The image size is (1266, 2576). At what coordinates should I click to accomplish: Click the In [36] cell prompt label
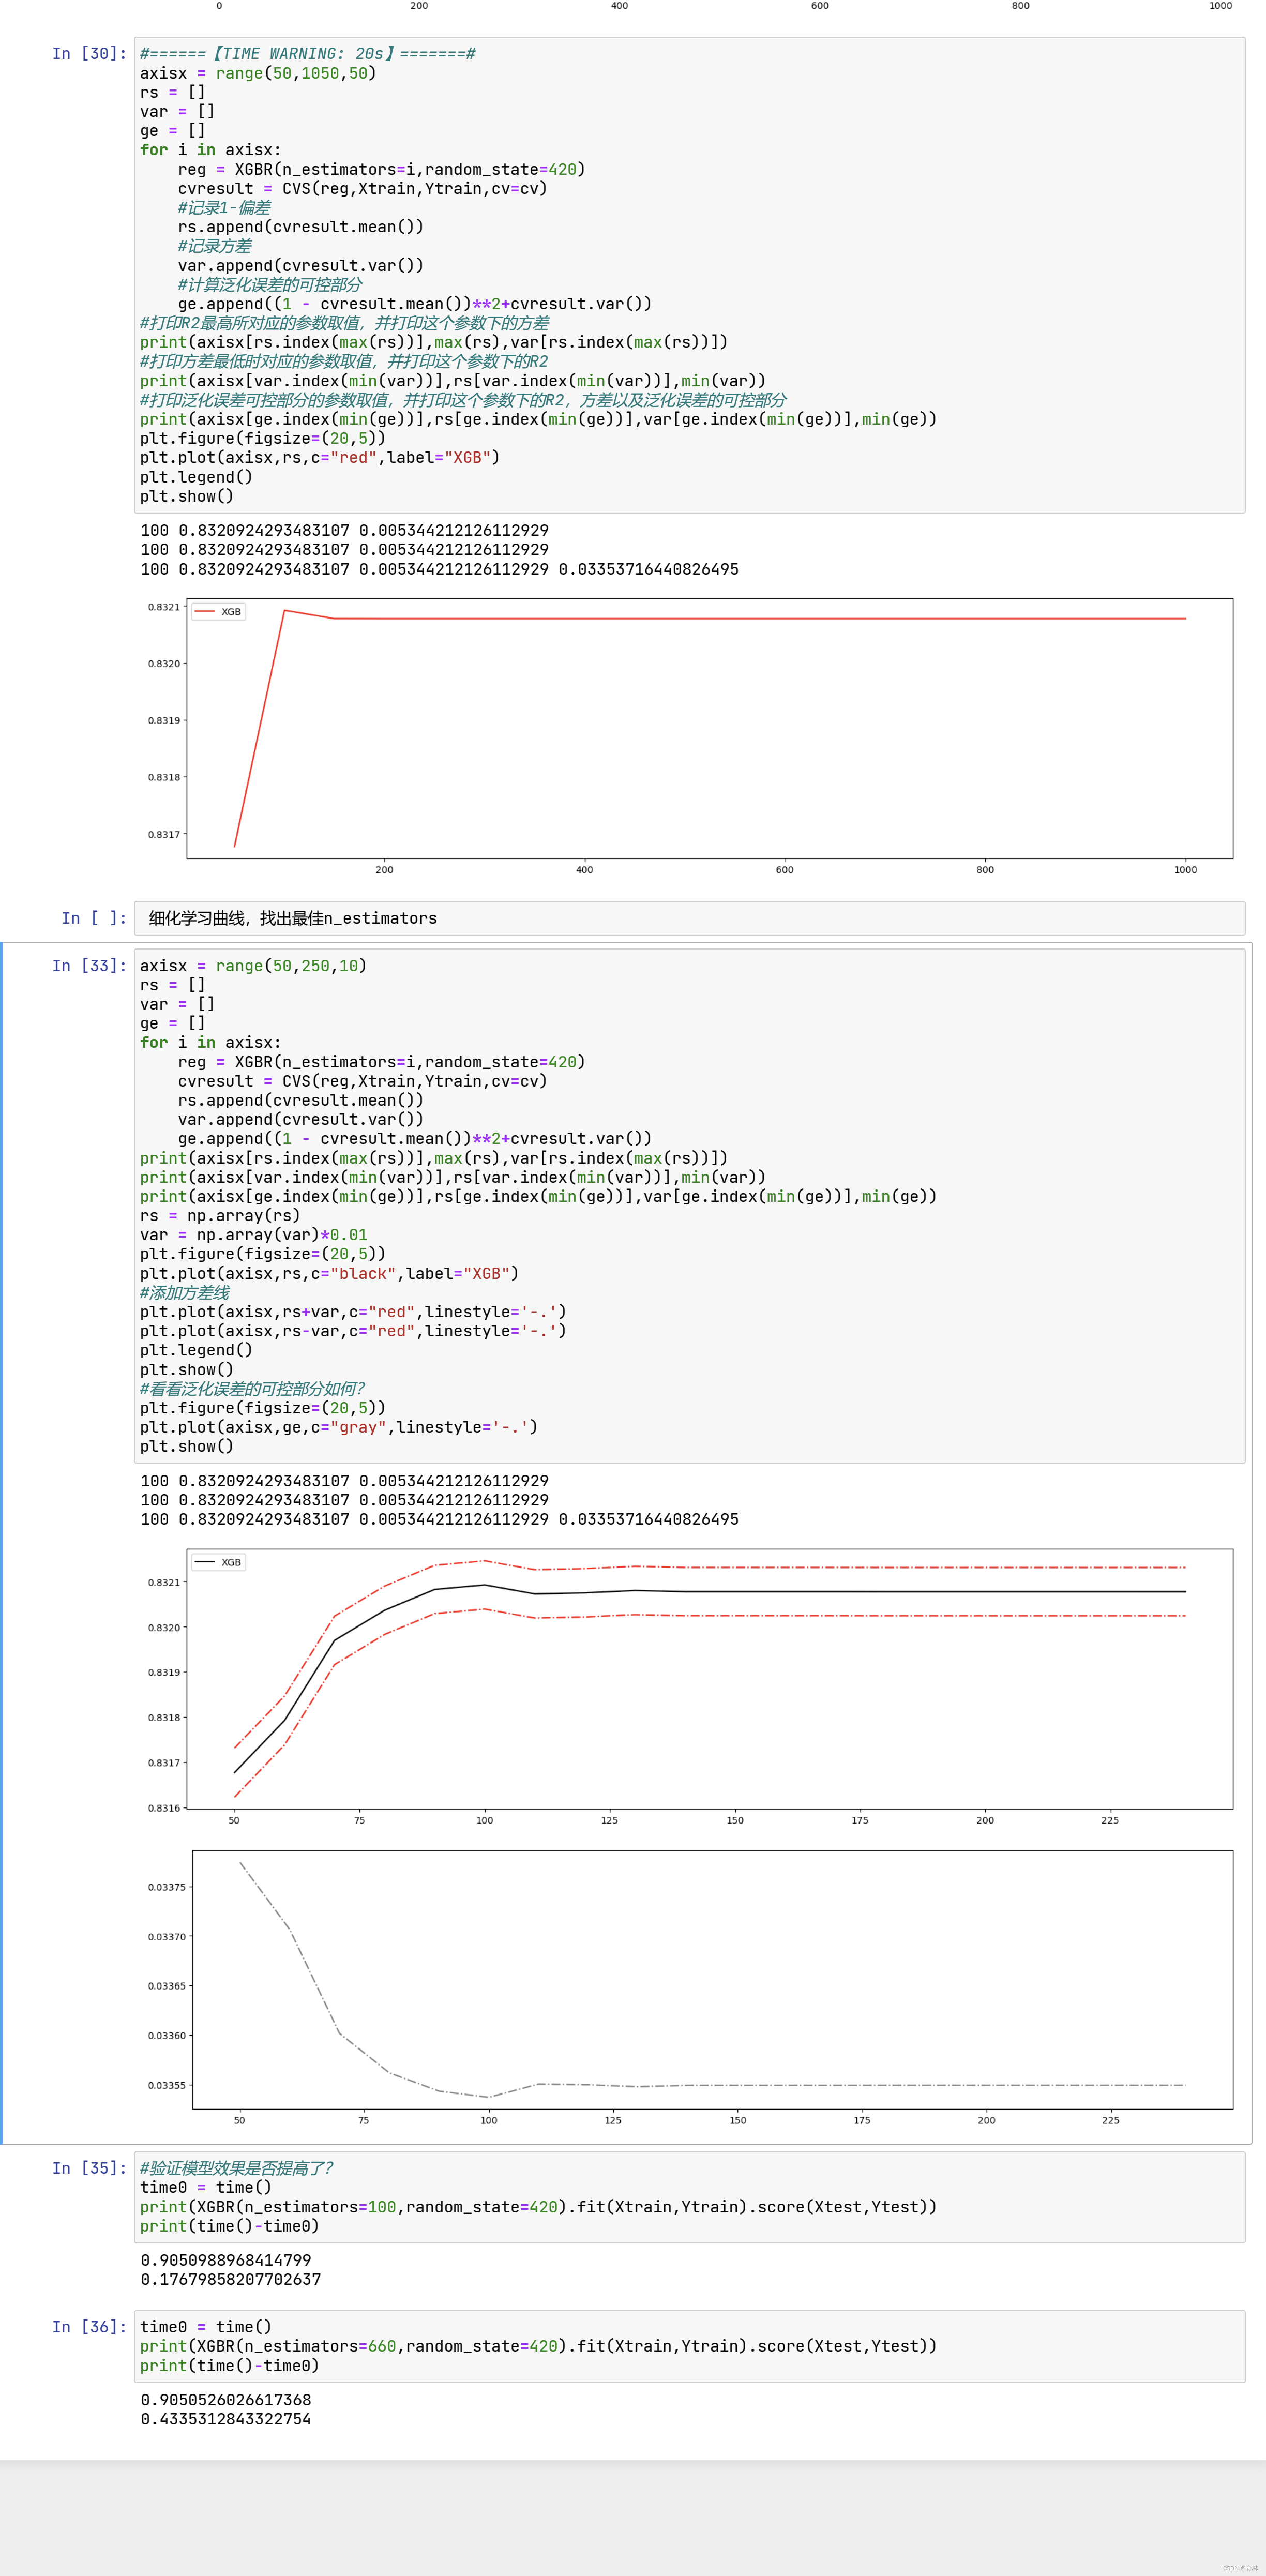89,2327
